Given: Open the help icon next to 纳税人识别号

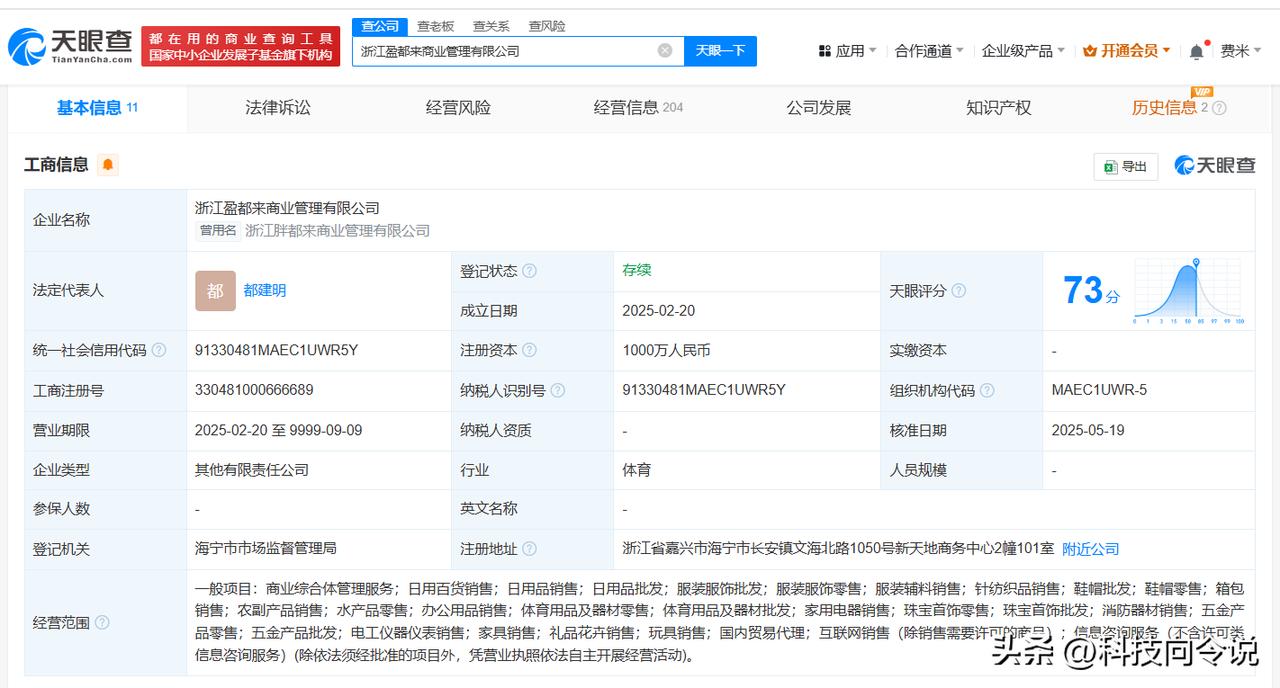Looking at the screenshot, I should [558, 391].
